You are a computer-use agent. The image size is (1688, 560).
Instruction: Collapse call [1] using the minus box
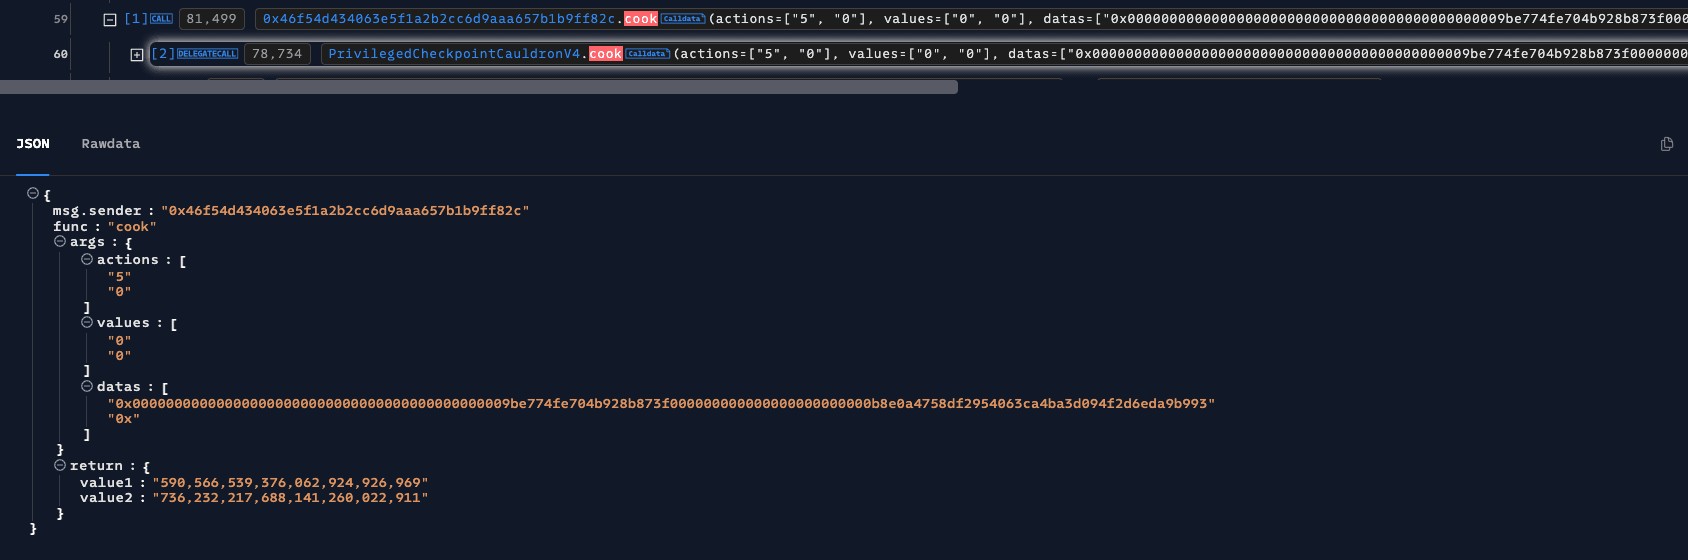click(x=110, y=19)
